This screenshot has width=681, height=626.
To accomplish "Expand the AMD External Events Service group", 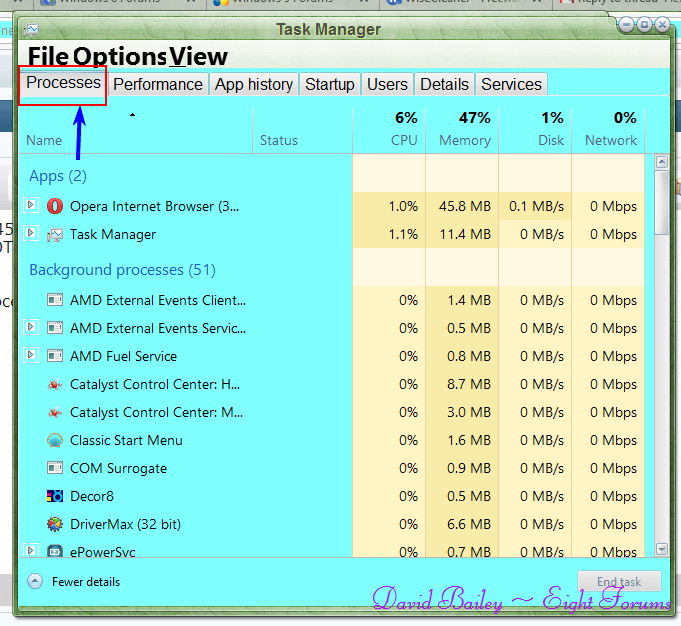I will pyautogui.click(x=30, y=326).
